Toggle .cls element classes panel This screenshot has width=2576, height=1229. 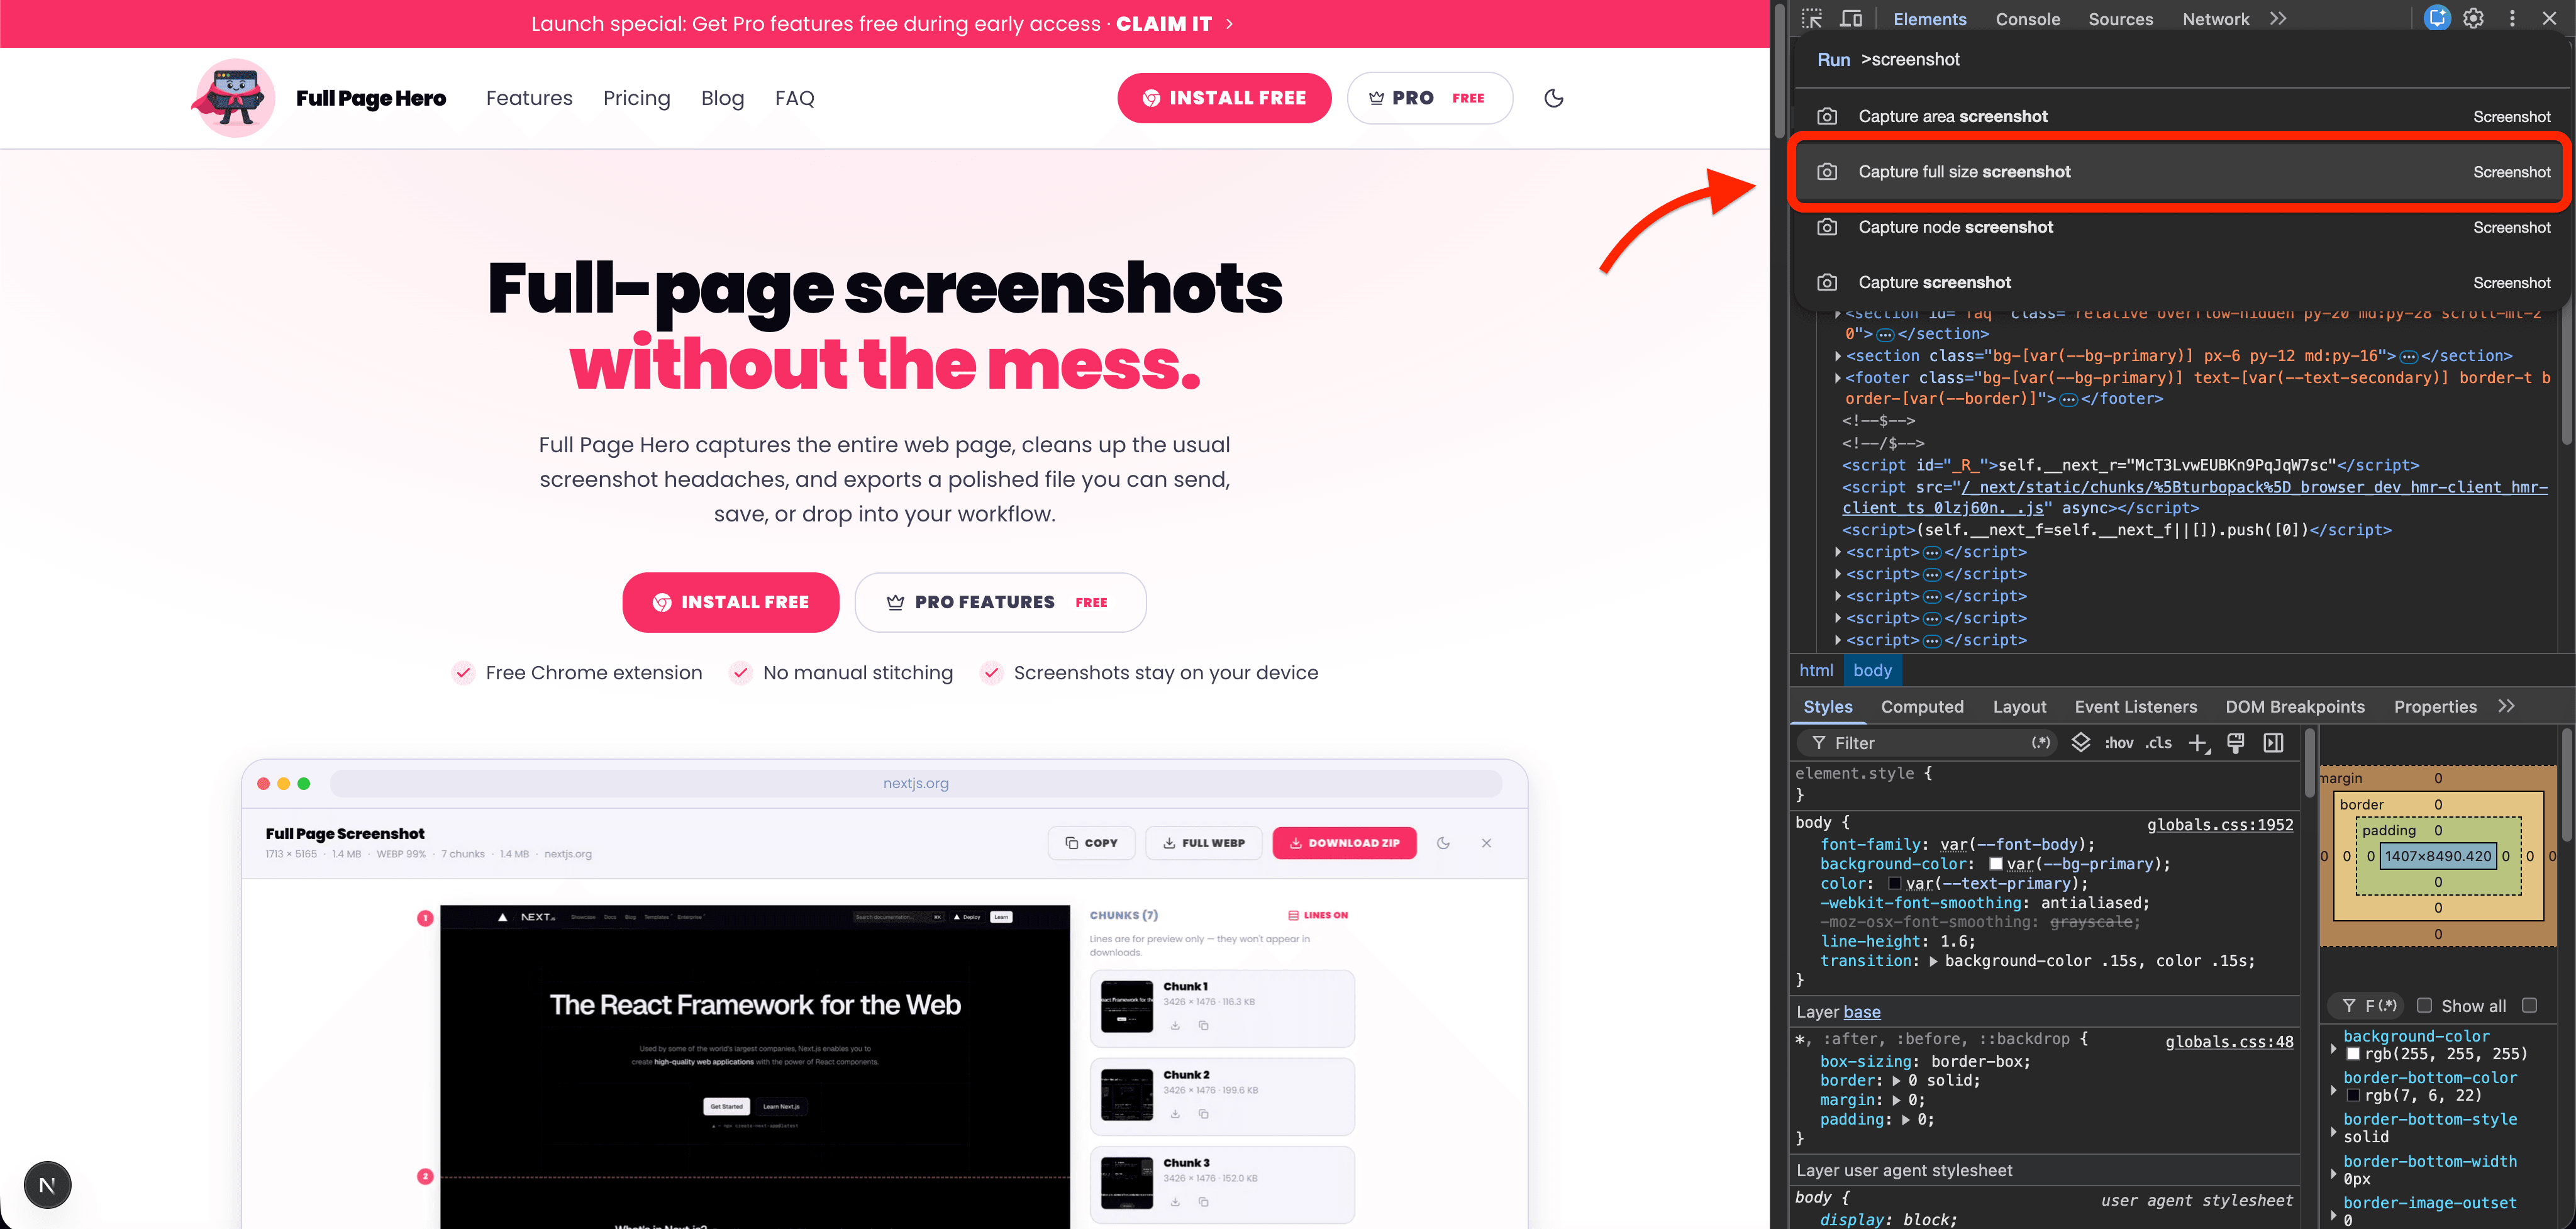click(2158, 742)
